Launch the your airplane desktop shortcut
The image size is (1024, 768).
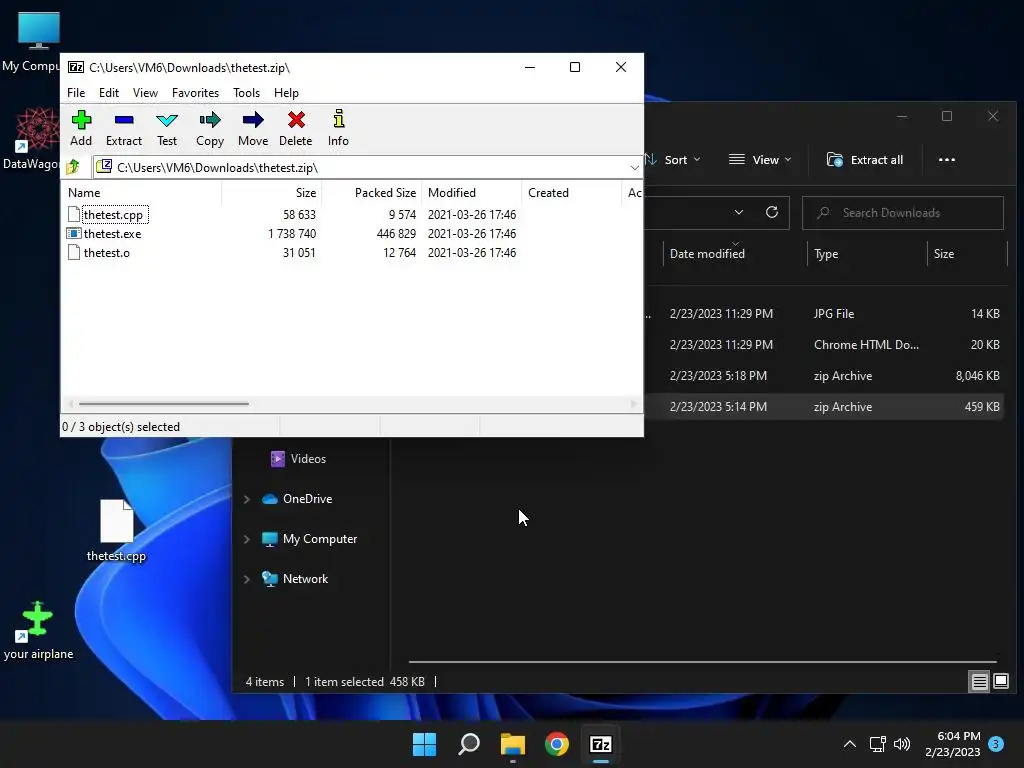(38, 630)
